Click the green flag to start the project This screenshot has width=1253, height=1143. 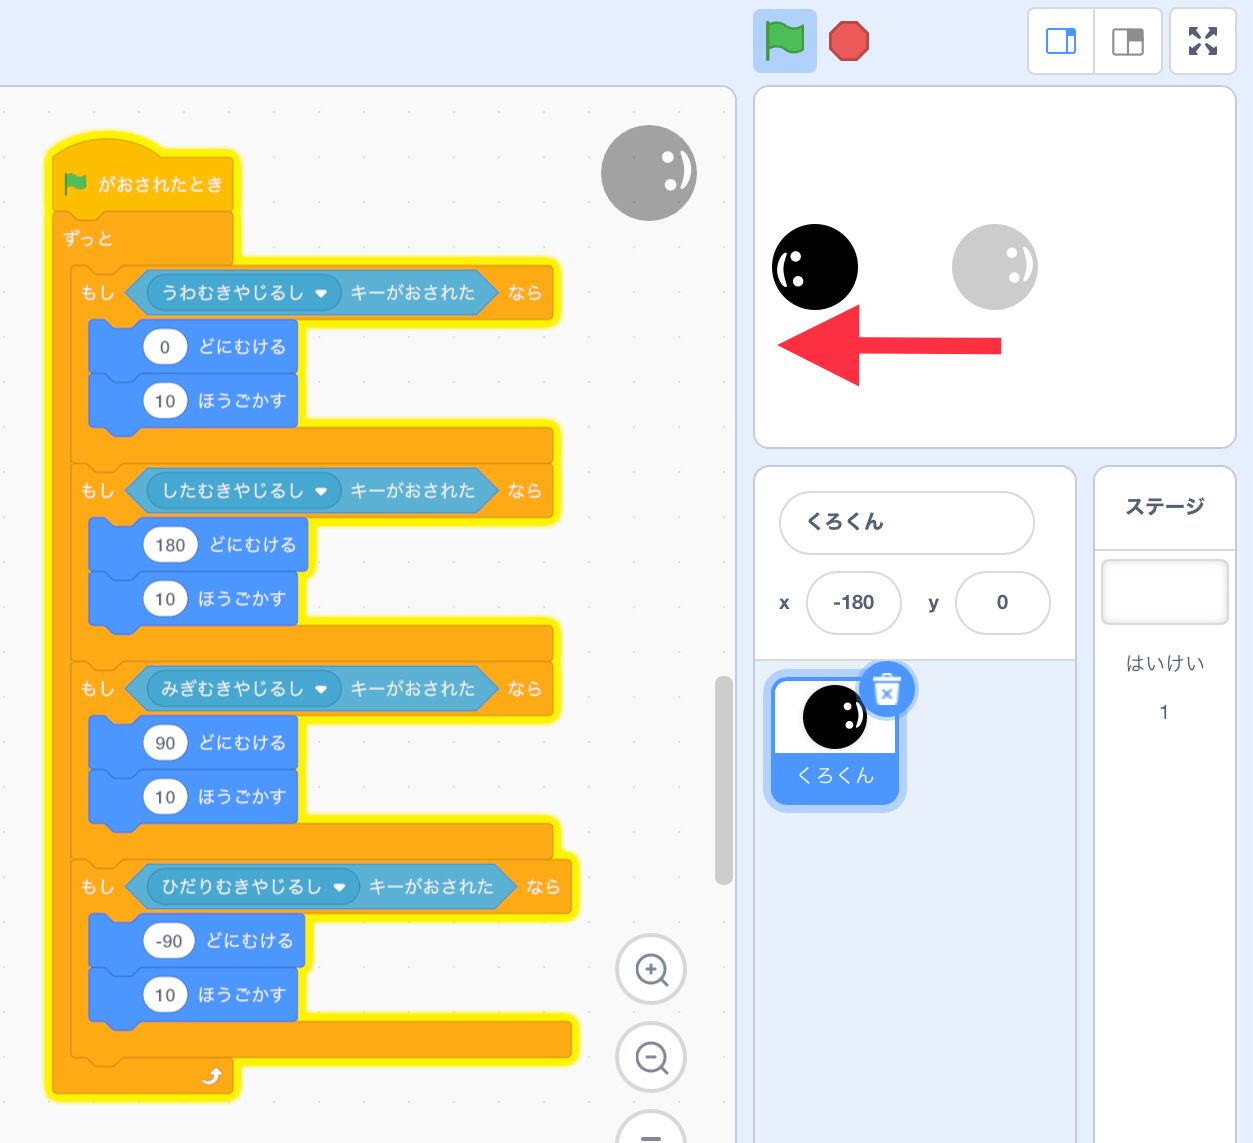tap(785, 41)
